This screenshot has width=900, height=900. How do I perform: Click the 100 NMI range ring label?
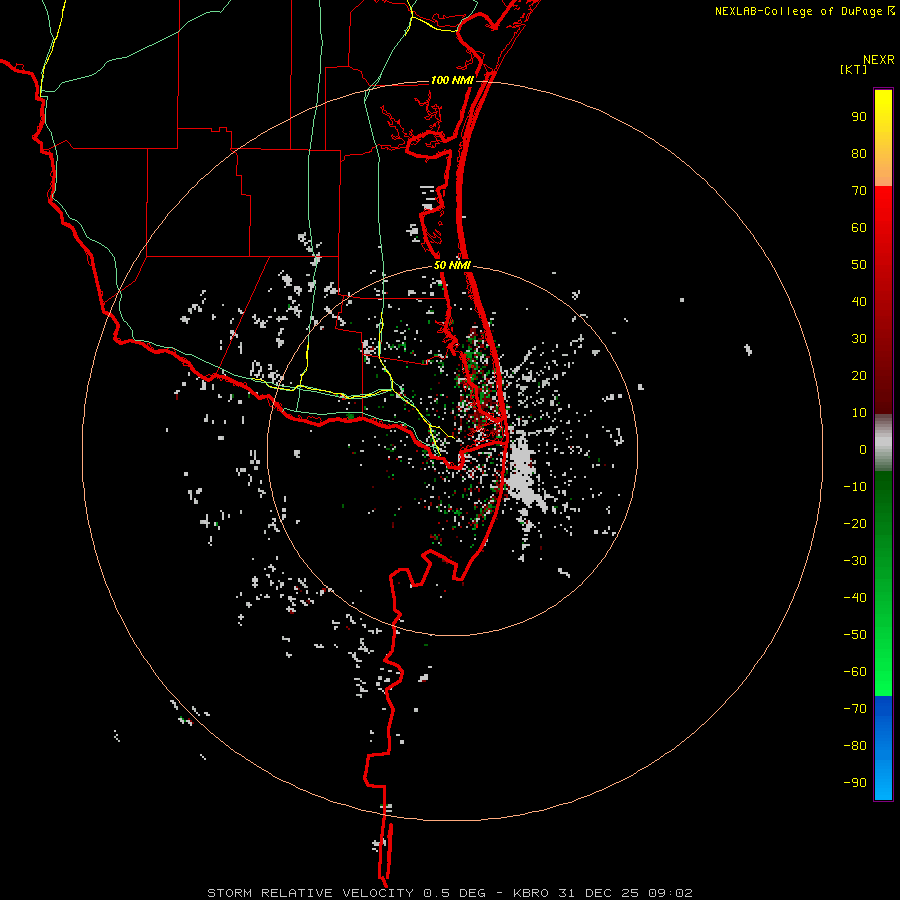point(452,80)
